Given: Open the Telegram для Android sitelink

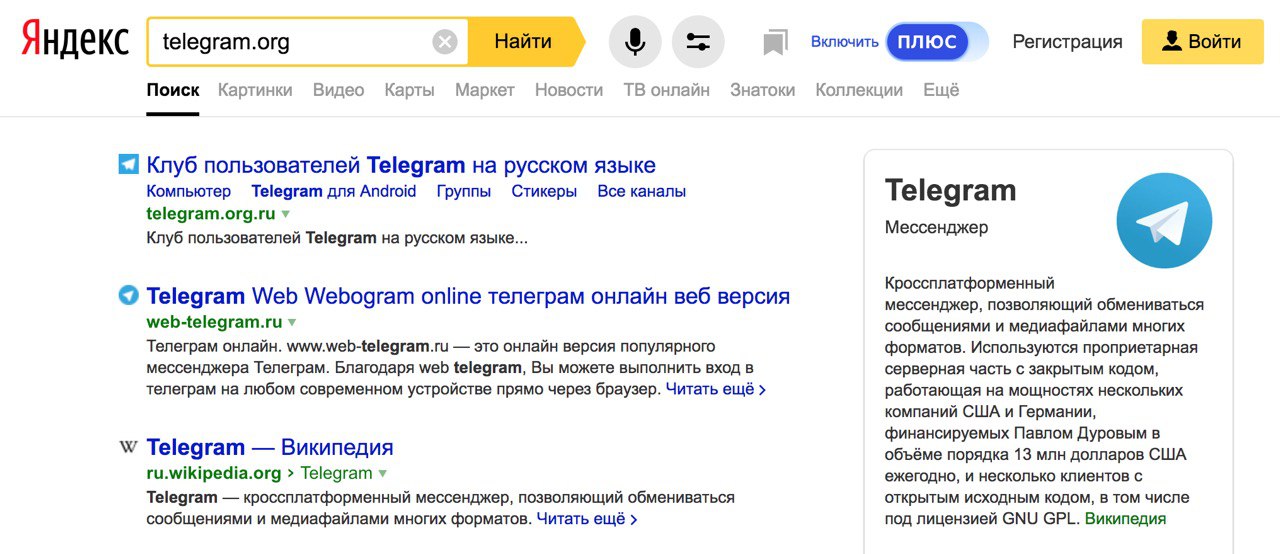Looking at the screenshot, I should coord(334,191).
